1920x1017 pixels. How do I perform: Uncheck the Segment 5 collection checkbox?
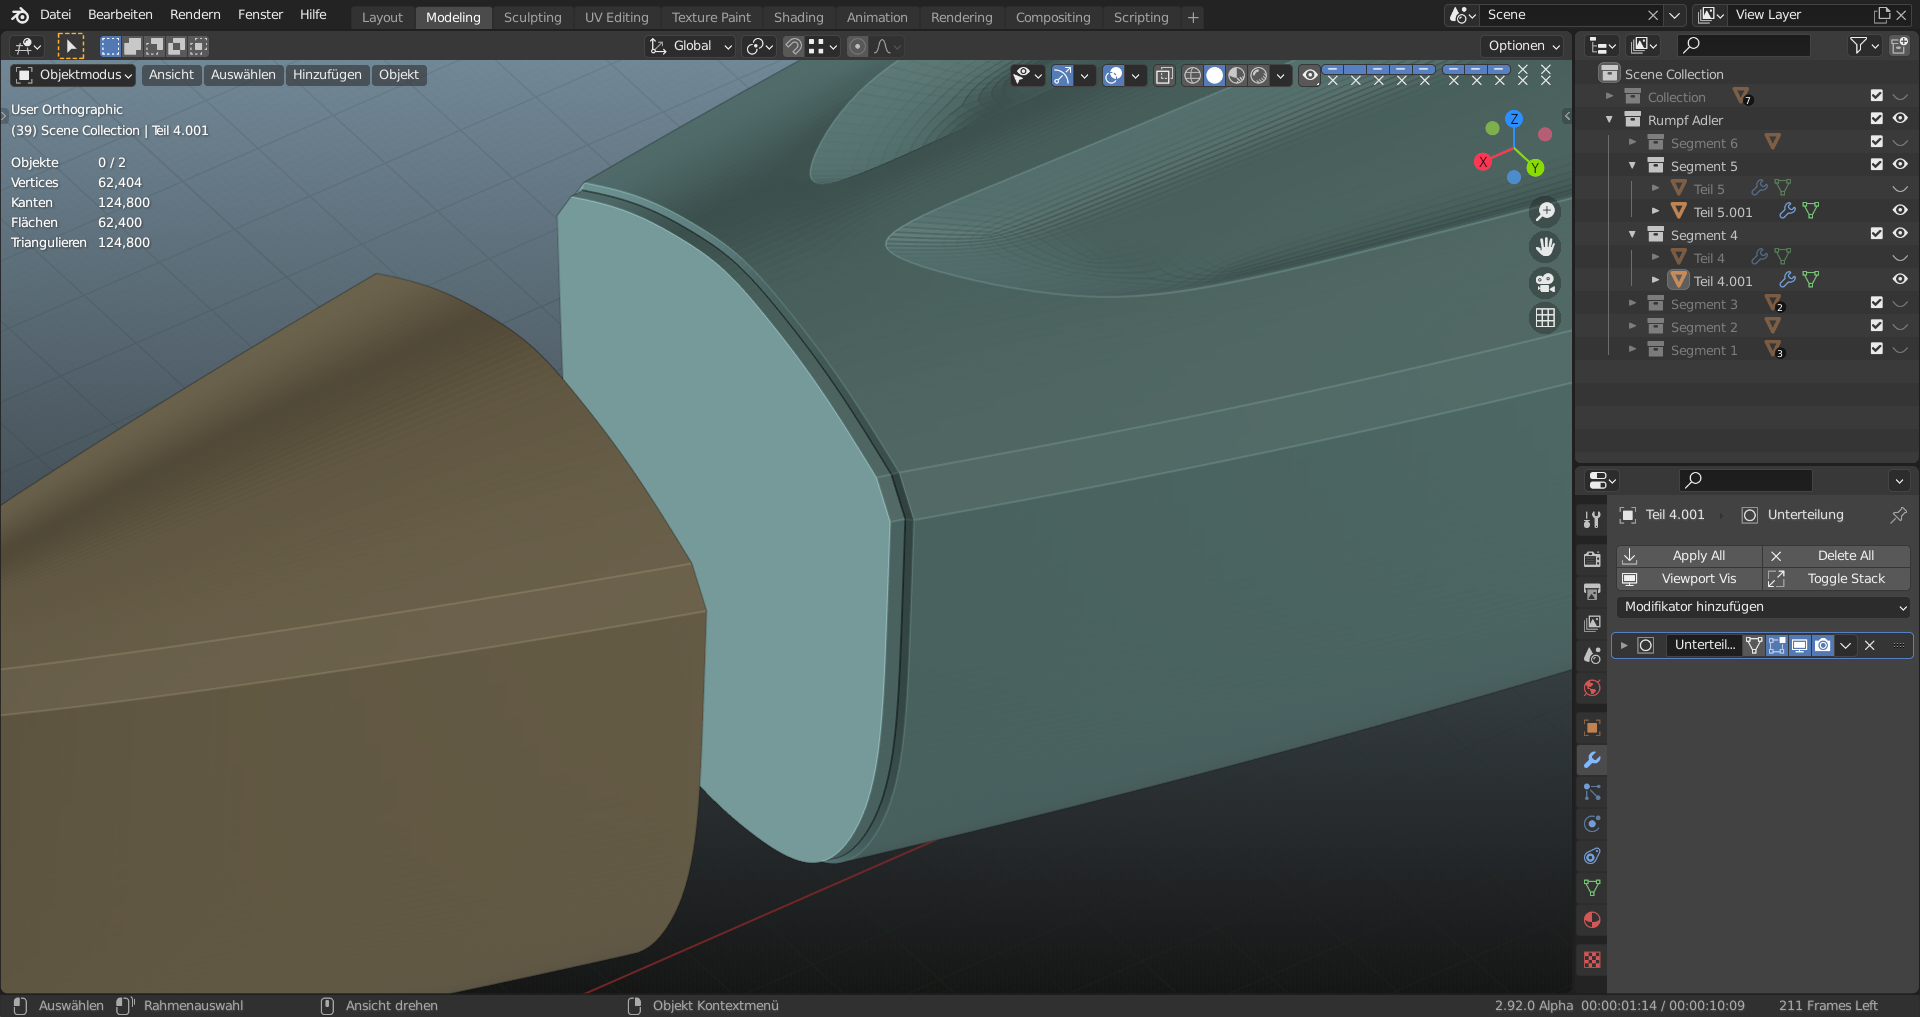click(1876, 165)
